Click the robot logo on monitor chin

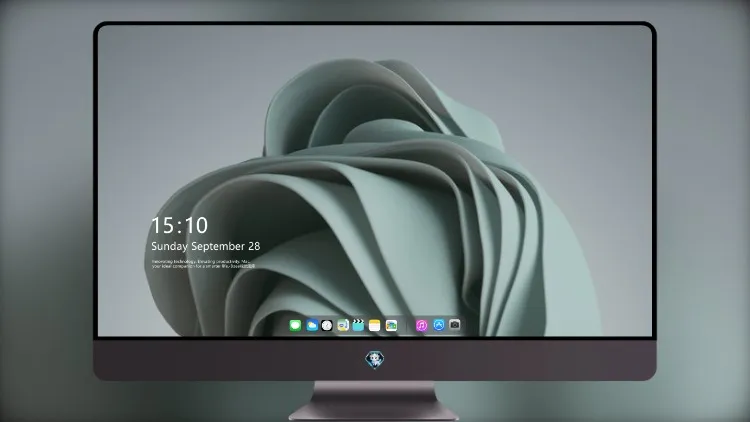(x=375, y=360)
